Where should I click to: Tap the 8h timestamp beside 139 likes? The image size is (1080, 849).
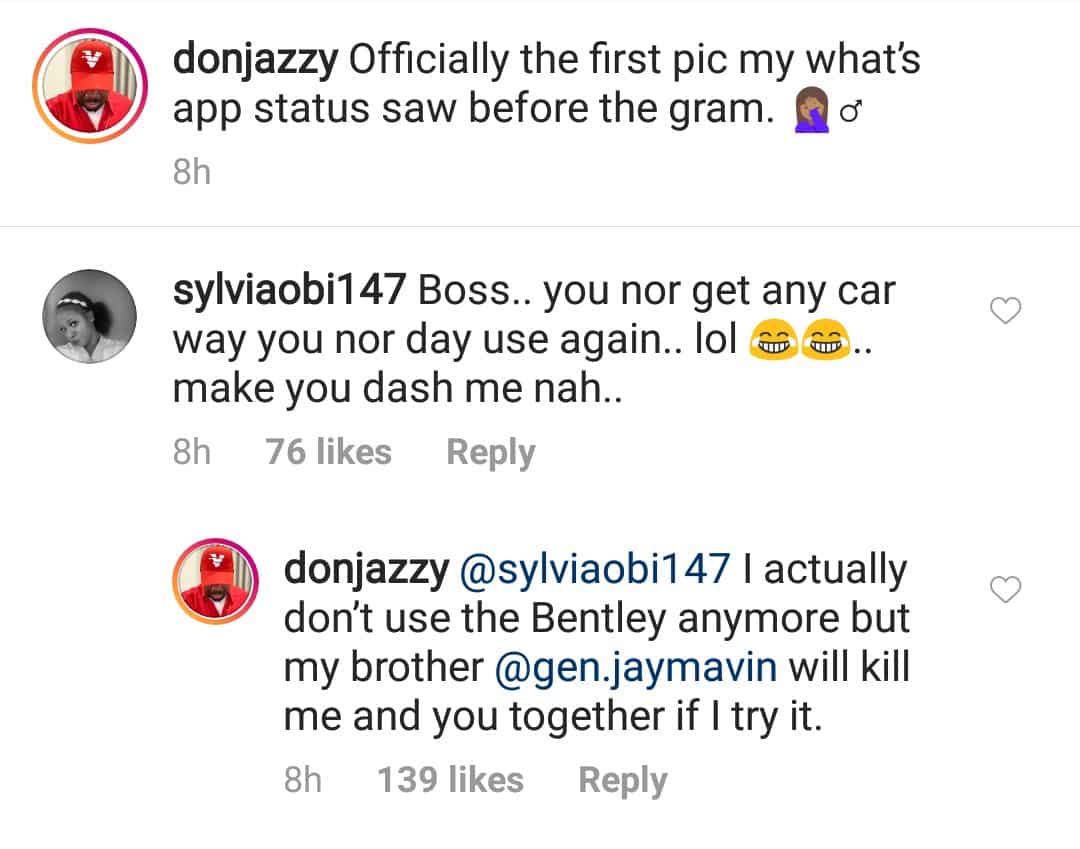click(303, 780)
